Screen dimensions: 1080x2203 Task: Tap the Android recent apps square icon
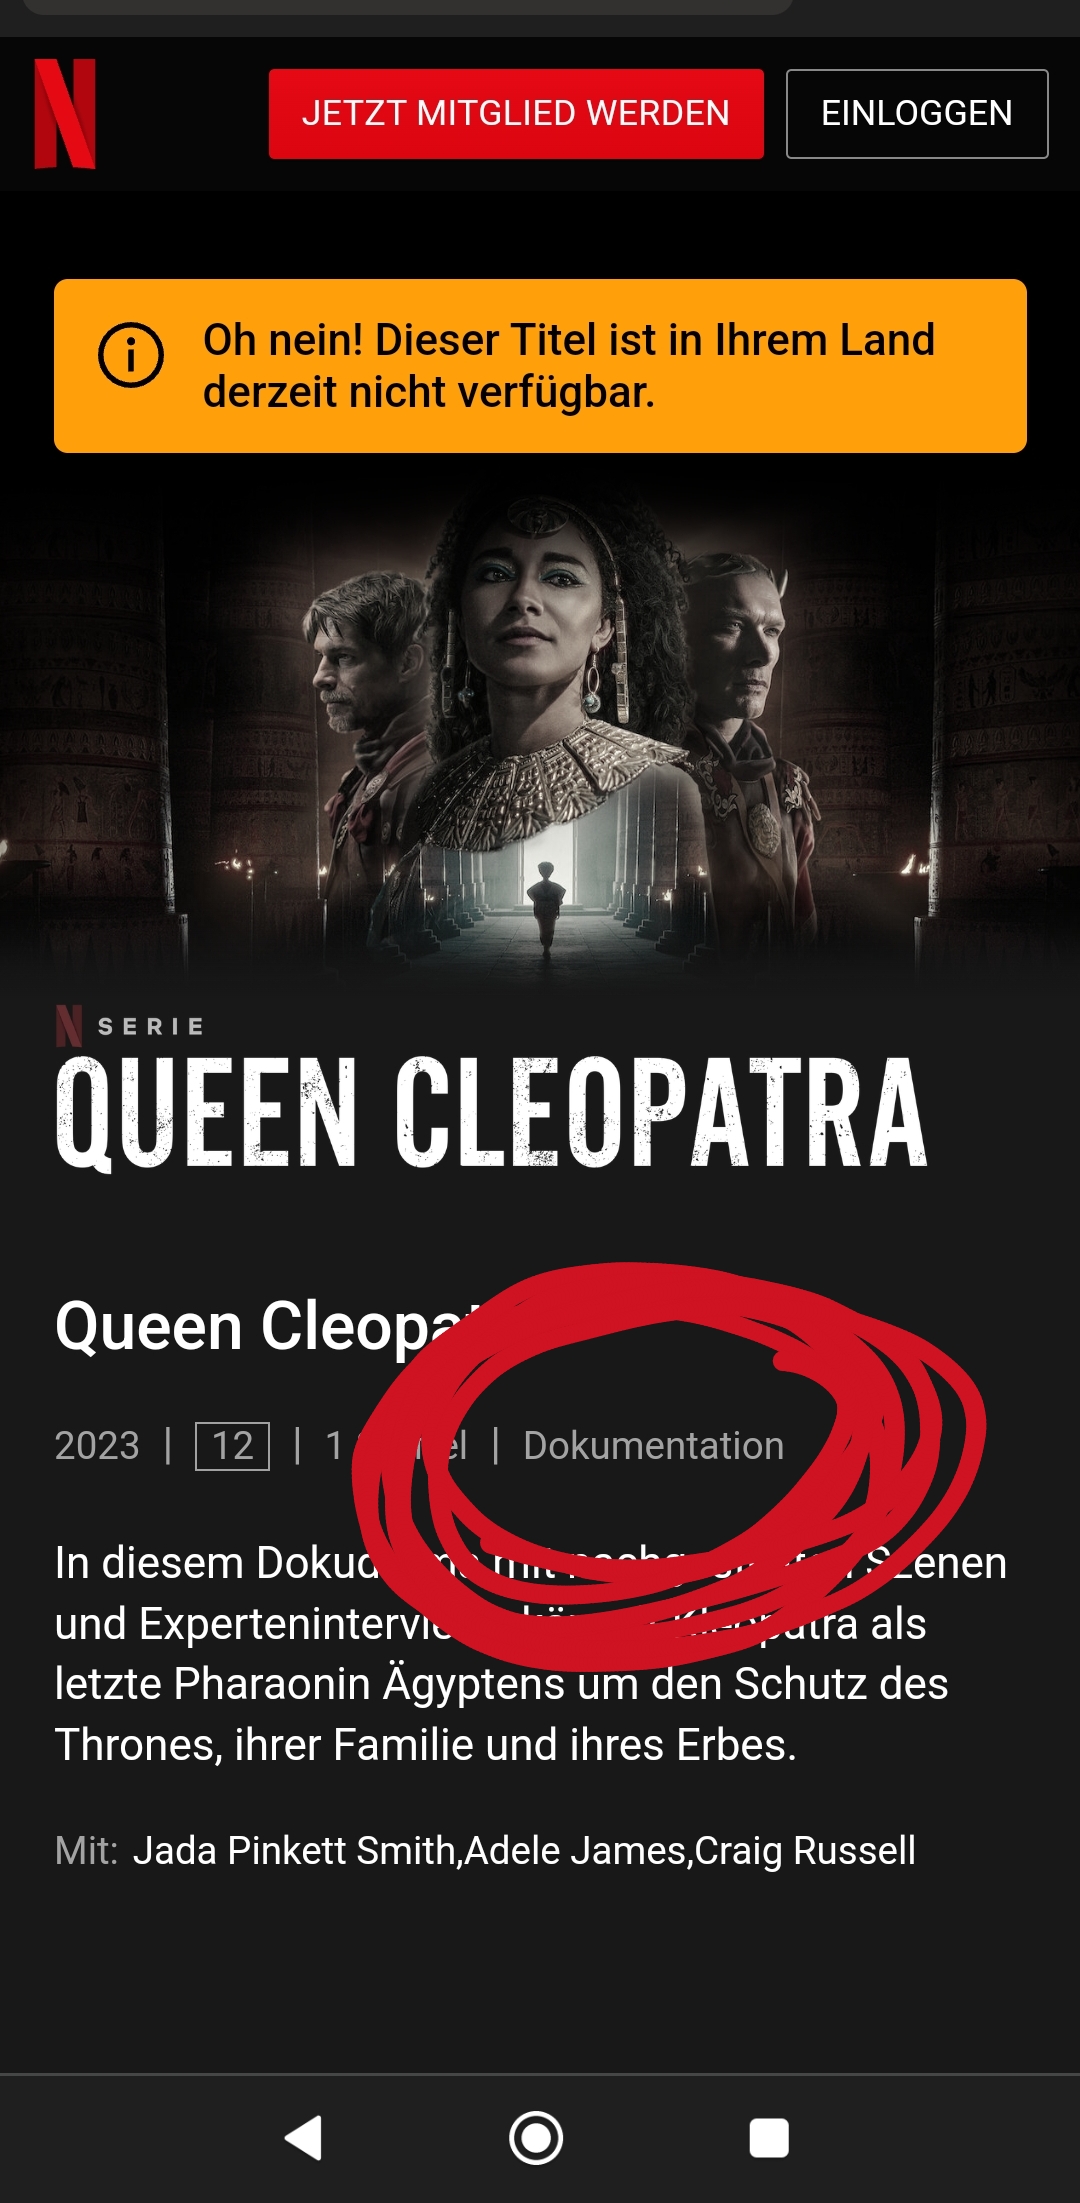[769, 2139]
